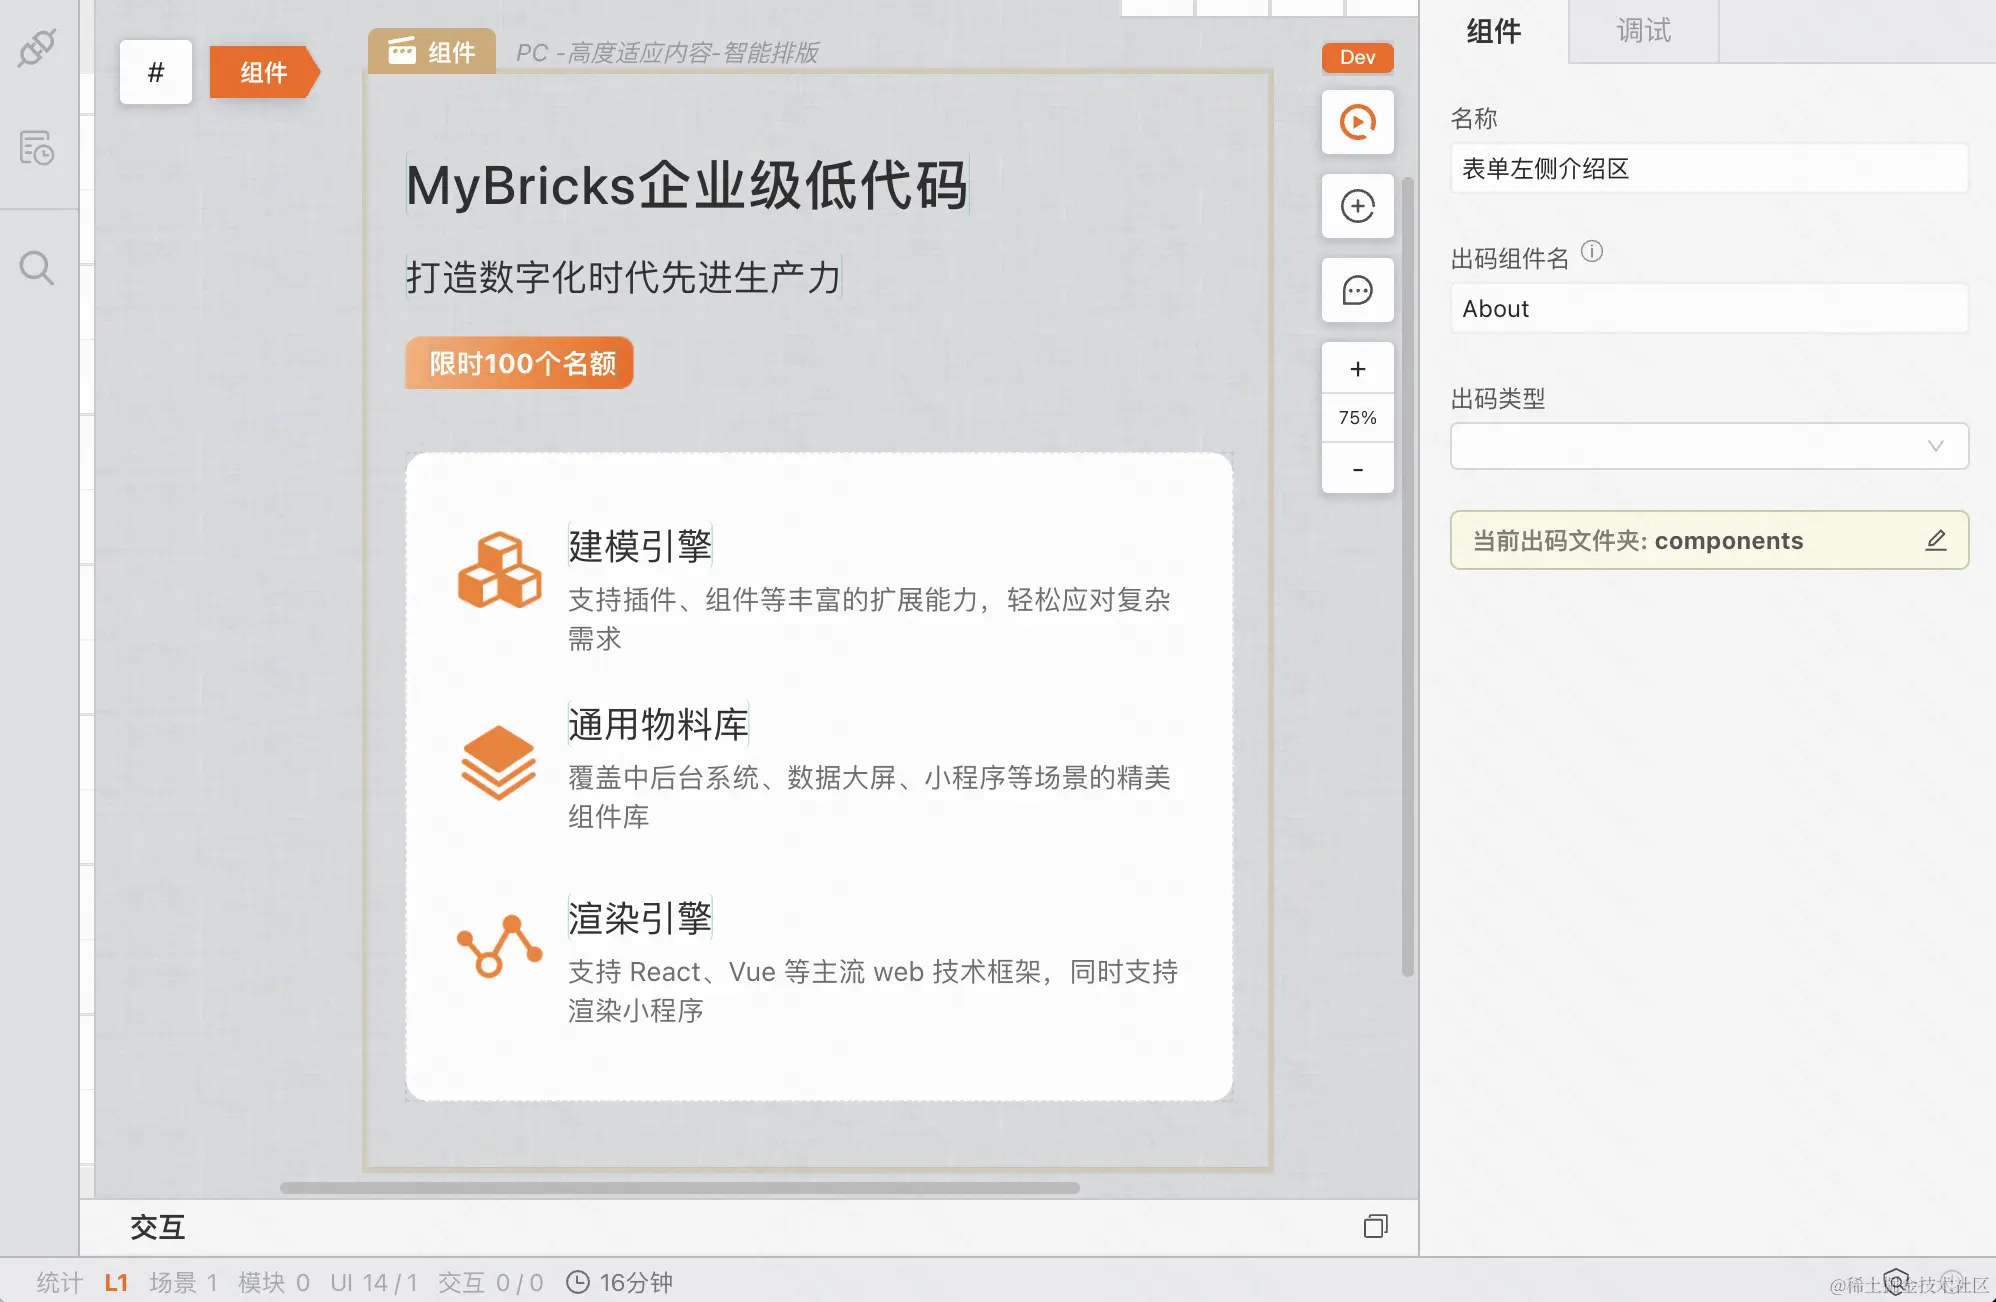Click the # canvas button
This screenshot has width=1996, height=1302.
point(155,72)
